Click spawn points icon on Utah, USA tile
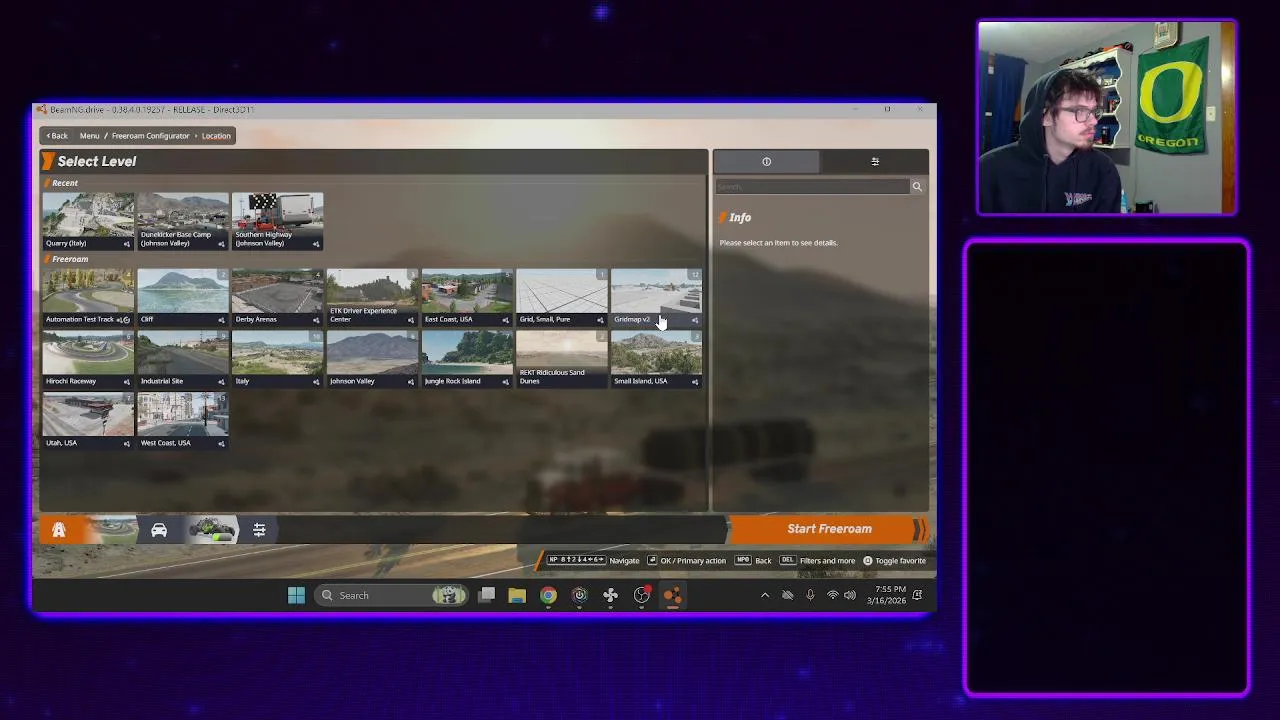This screenshot has height=720, width=1280. click(x=126, y=443)
